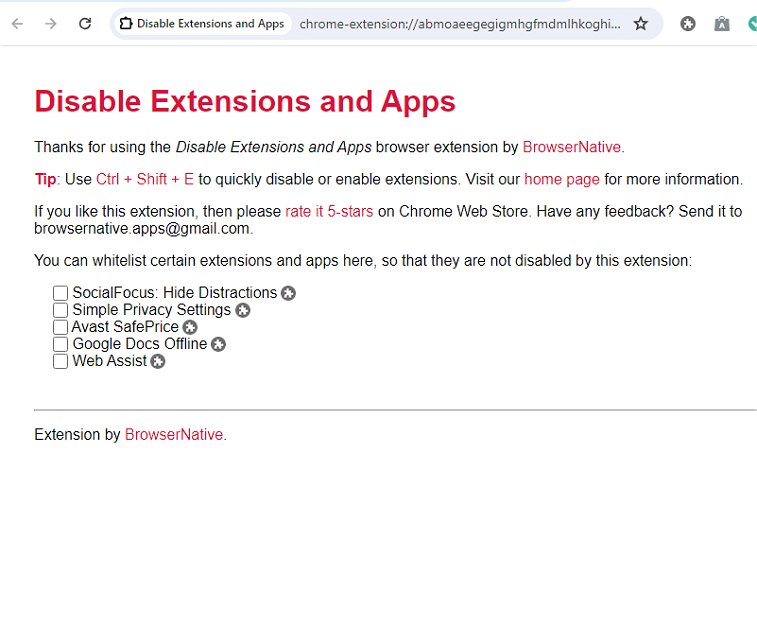The width and height of the screenshot is (757, 627).
Task: Whitelist Simple Privacy Settings checkbox
Action: 60,310
